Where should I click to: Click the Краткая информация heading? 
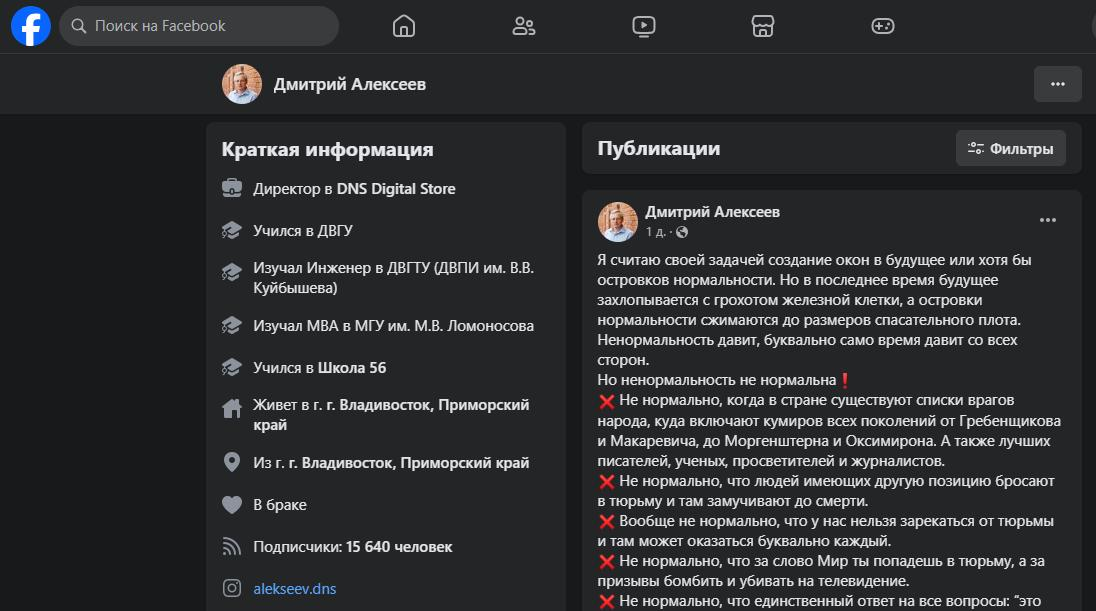pos(327,149)
